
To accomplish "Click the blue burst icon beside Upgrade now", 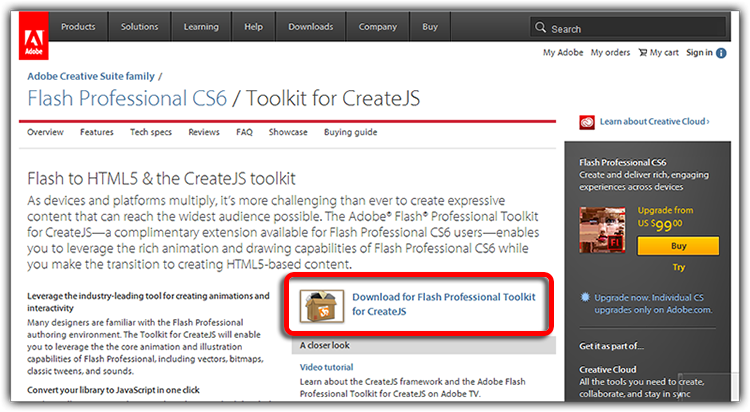I will 585,297.
